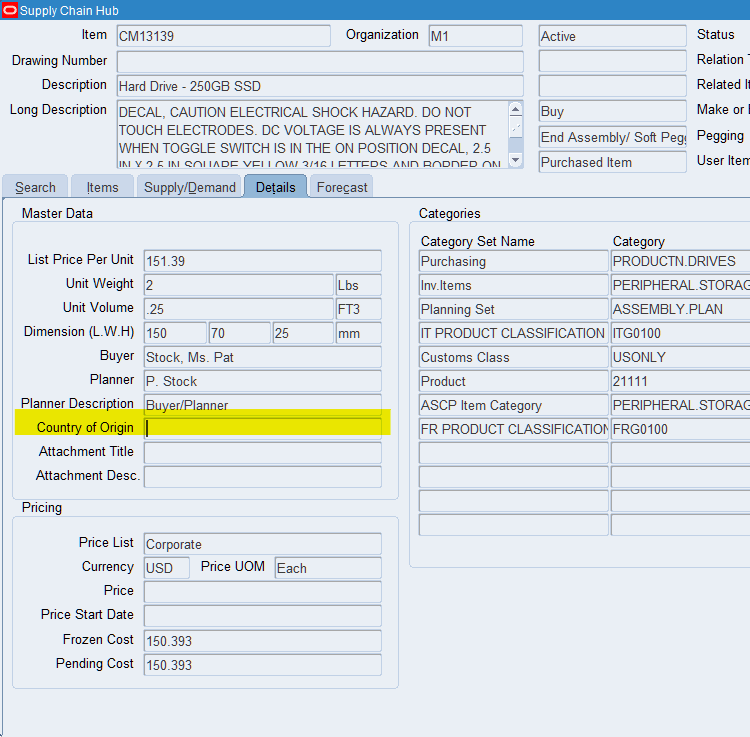Click the Unit Volume value .25

click(239, 309)
